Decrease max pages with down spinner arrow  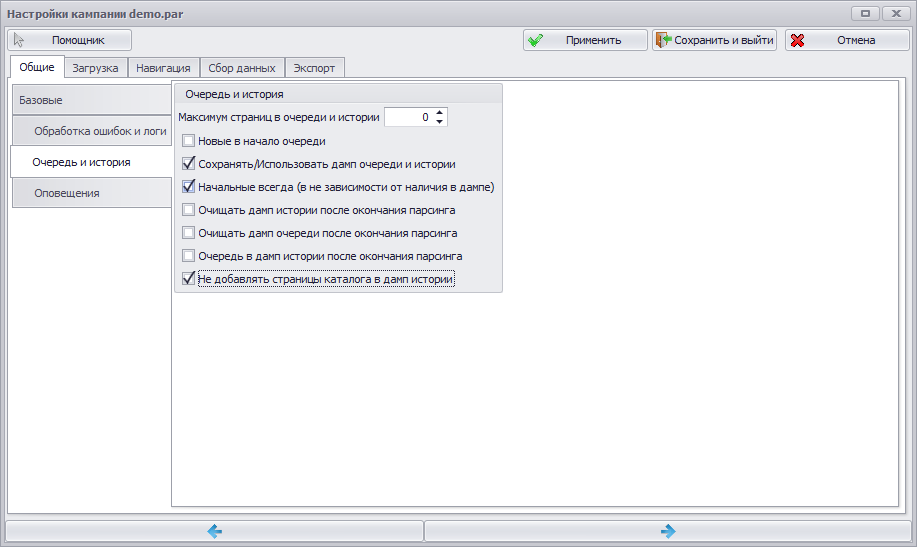coord(440,122)
